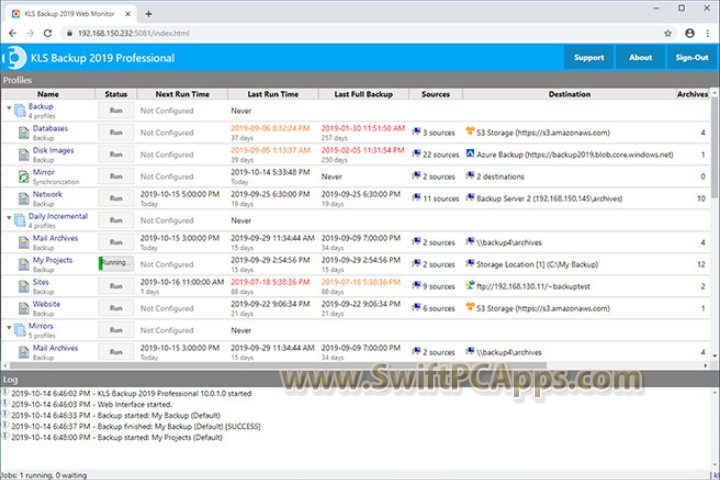Click the profiles vertical scrollbar
This screenshot has width=720, height=480.
pyautogui.click(x=715, y=147)
